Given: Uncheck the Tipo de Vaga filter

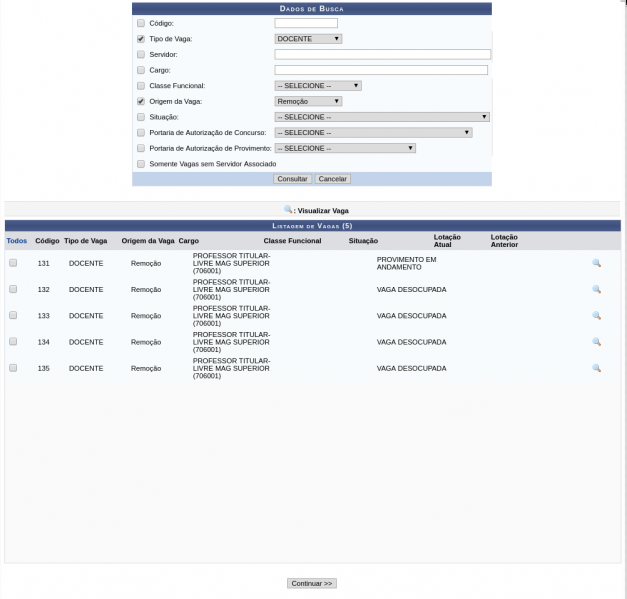Looking at the screenshot, I should (141, 39).
